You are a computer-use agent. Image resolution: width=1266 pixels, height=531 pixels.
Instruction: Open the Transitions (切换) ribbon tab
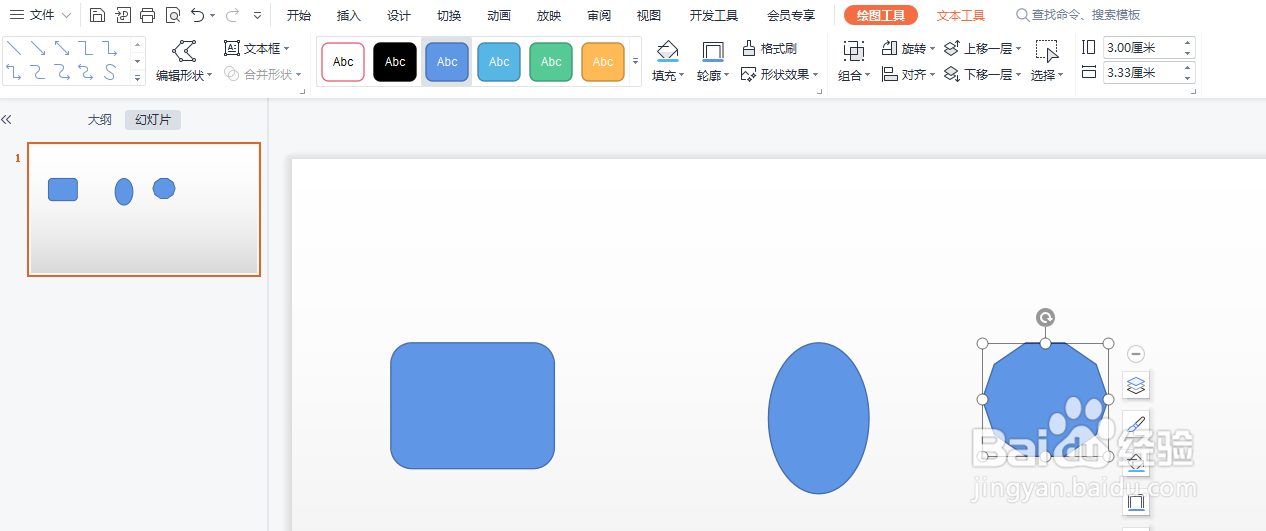click(x=449, y=15)
